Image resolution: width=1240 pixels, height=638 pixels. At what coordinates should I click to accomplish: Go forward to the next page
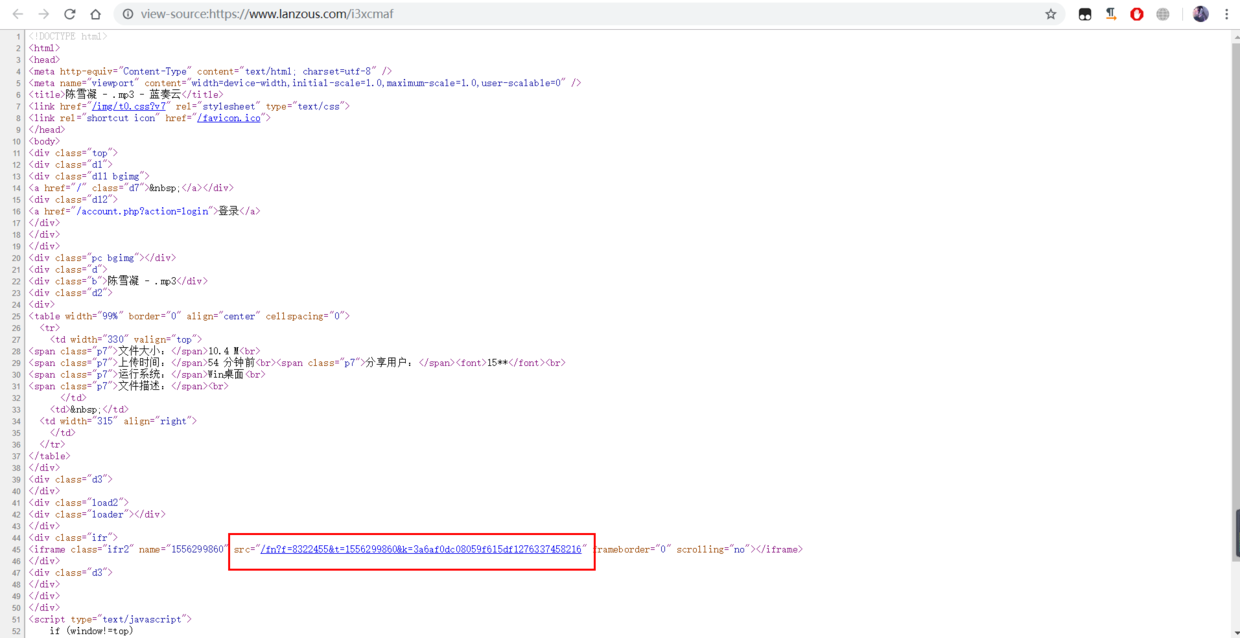[x=44, y=14]
